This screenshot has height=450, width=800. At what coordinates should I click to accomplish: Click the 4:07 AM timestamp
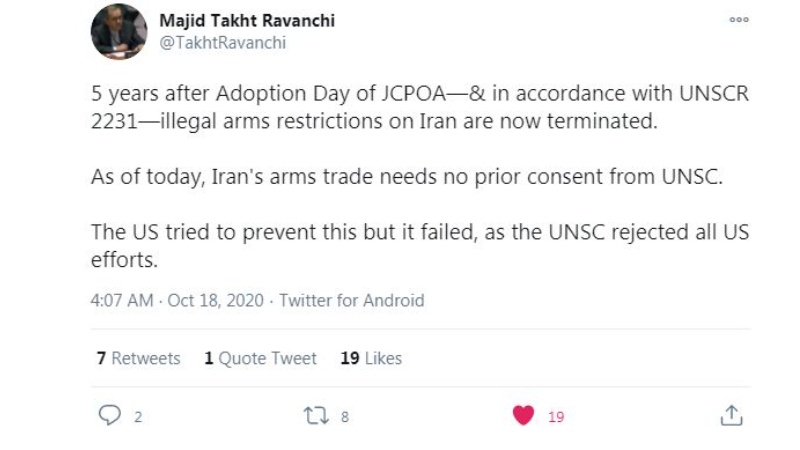[121, 300]
